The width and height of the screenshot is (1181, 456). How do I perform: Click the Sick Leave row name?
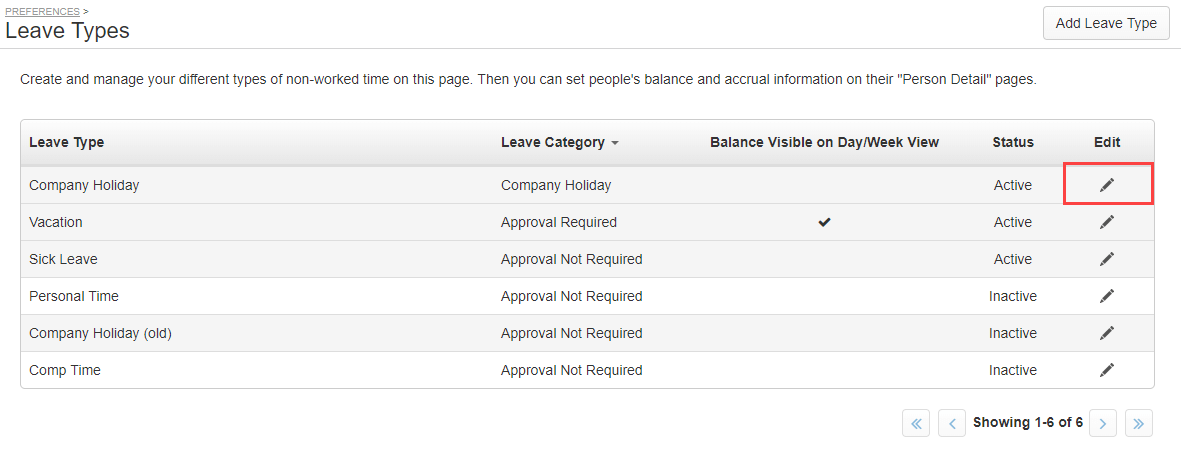63,259
